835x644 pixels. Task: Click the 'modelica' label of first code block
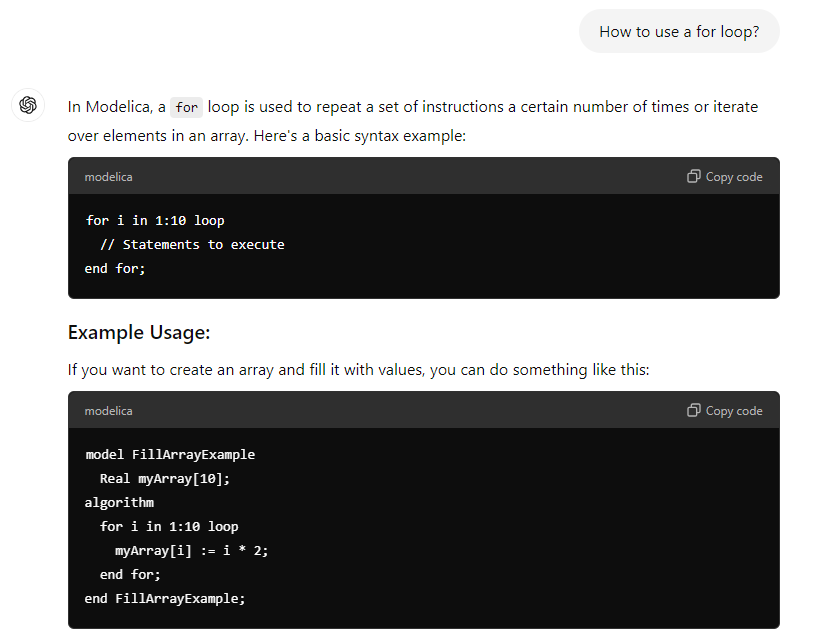(x=109, y=177)
